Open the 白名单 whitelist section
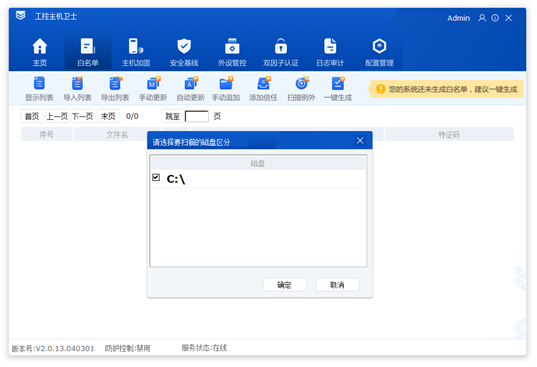Image resolution: width=537 pixels, height=367 pixels. (88, 52)
